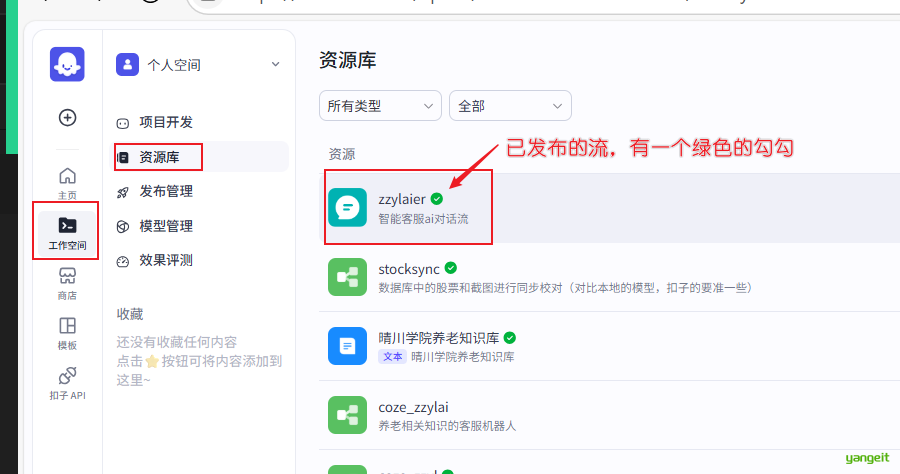900x474 pixels.
Task: Click the 文本 tag label
Action: tap(393, 356)
